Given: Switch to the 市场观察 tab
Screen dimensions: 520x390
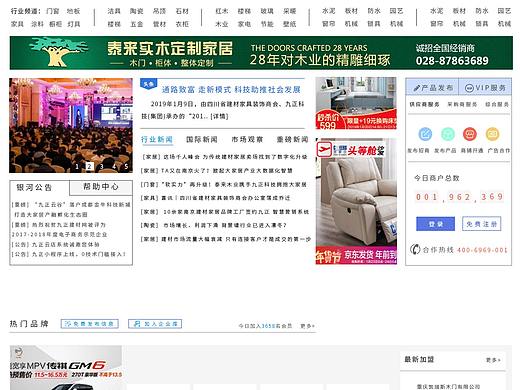Looking at the screenshot, I should tap(247, 139).
